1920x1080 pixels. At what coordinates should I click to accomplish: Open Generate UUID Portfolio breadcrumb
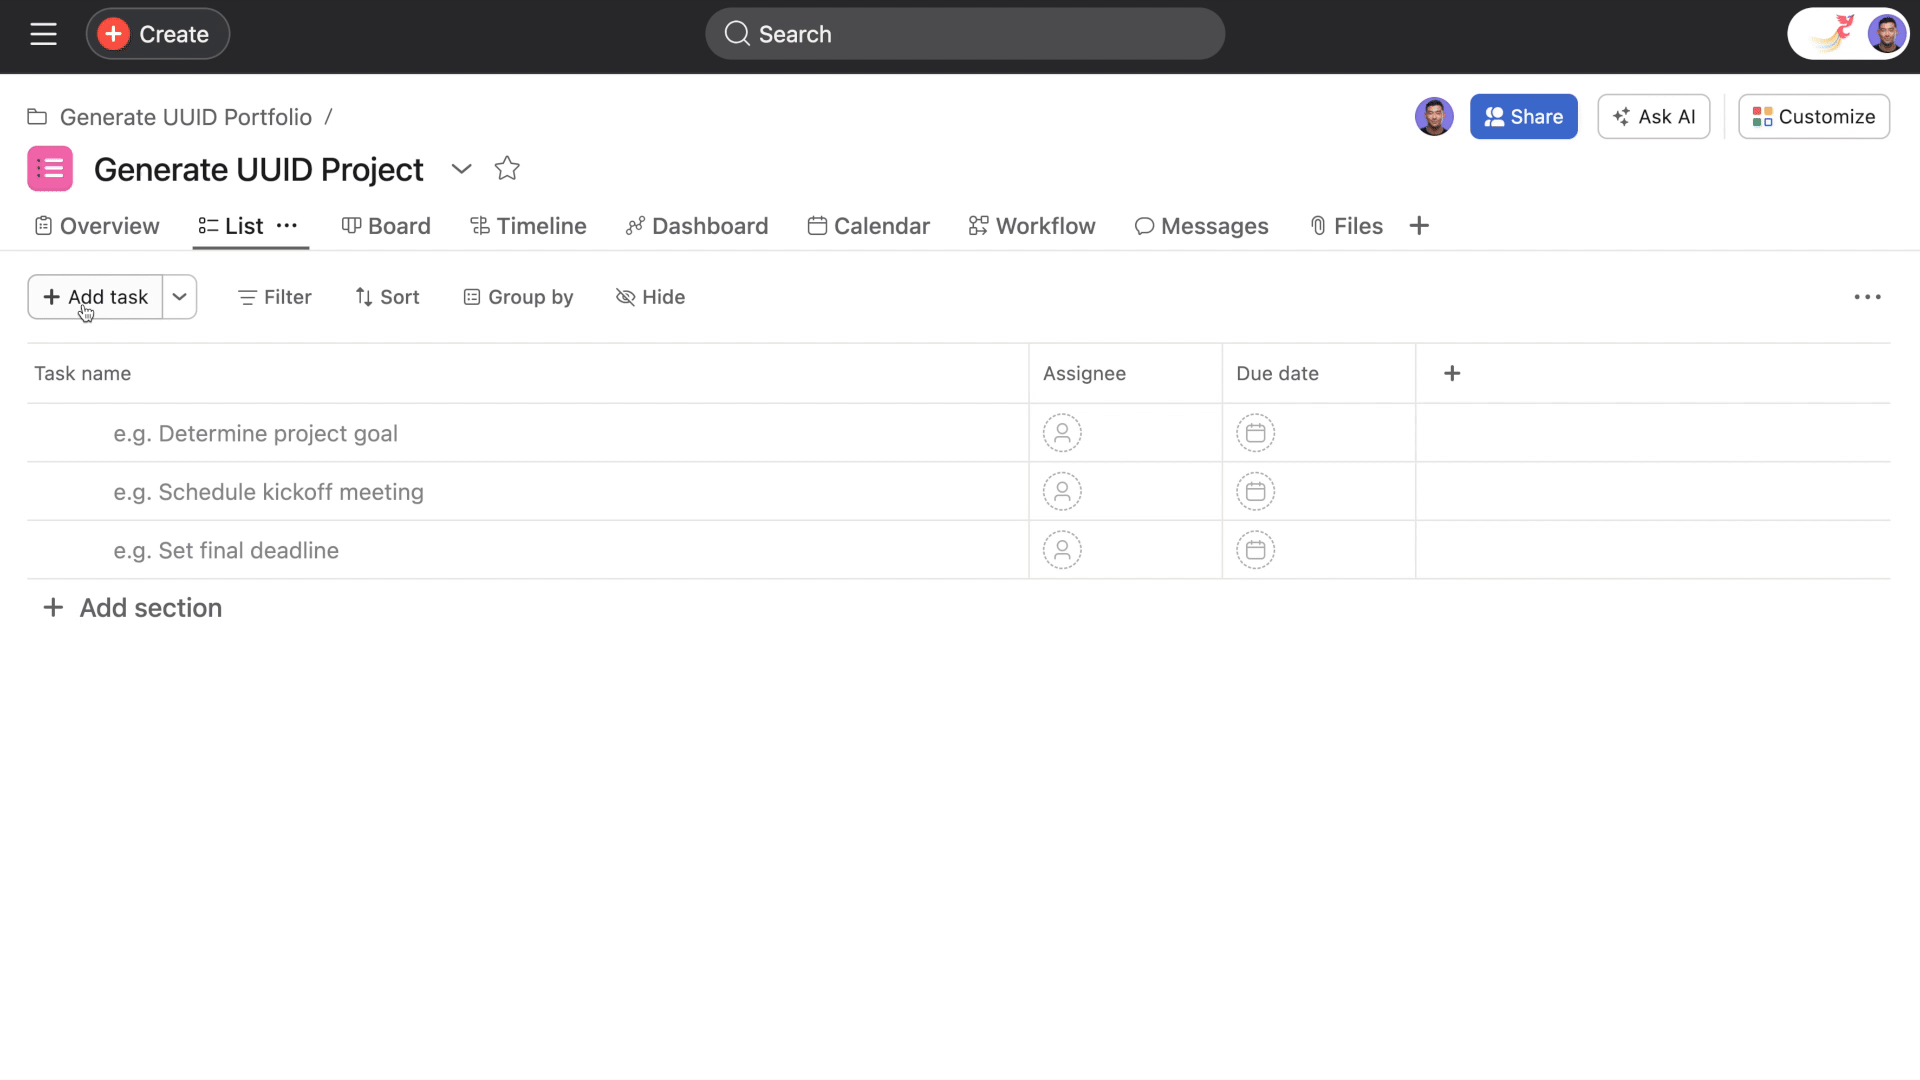[186, 117]
